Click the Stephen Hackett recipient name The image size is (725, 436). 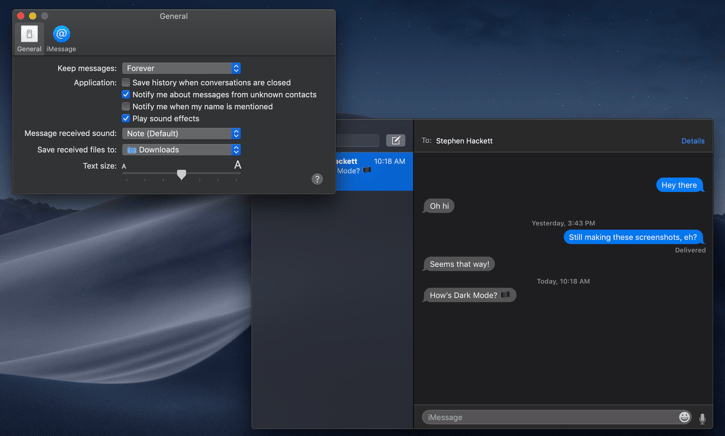pyautogui.click(x=464, y=141)
